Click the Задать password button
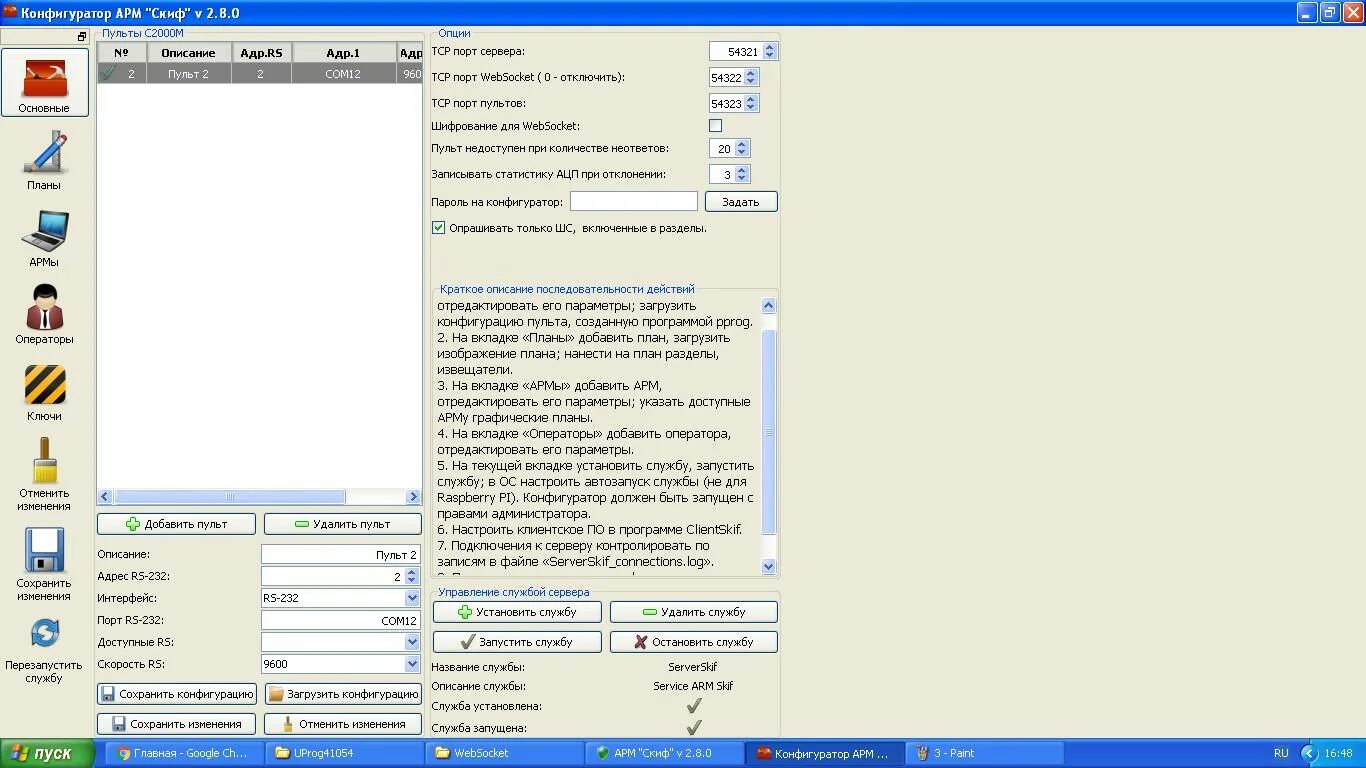The image size is (1366, 768). pos(741,202)
